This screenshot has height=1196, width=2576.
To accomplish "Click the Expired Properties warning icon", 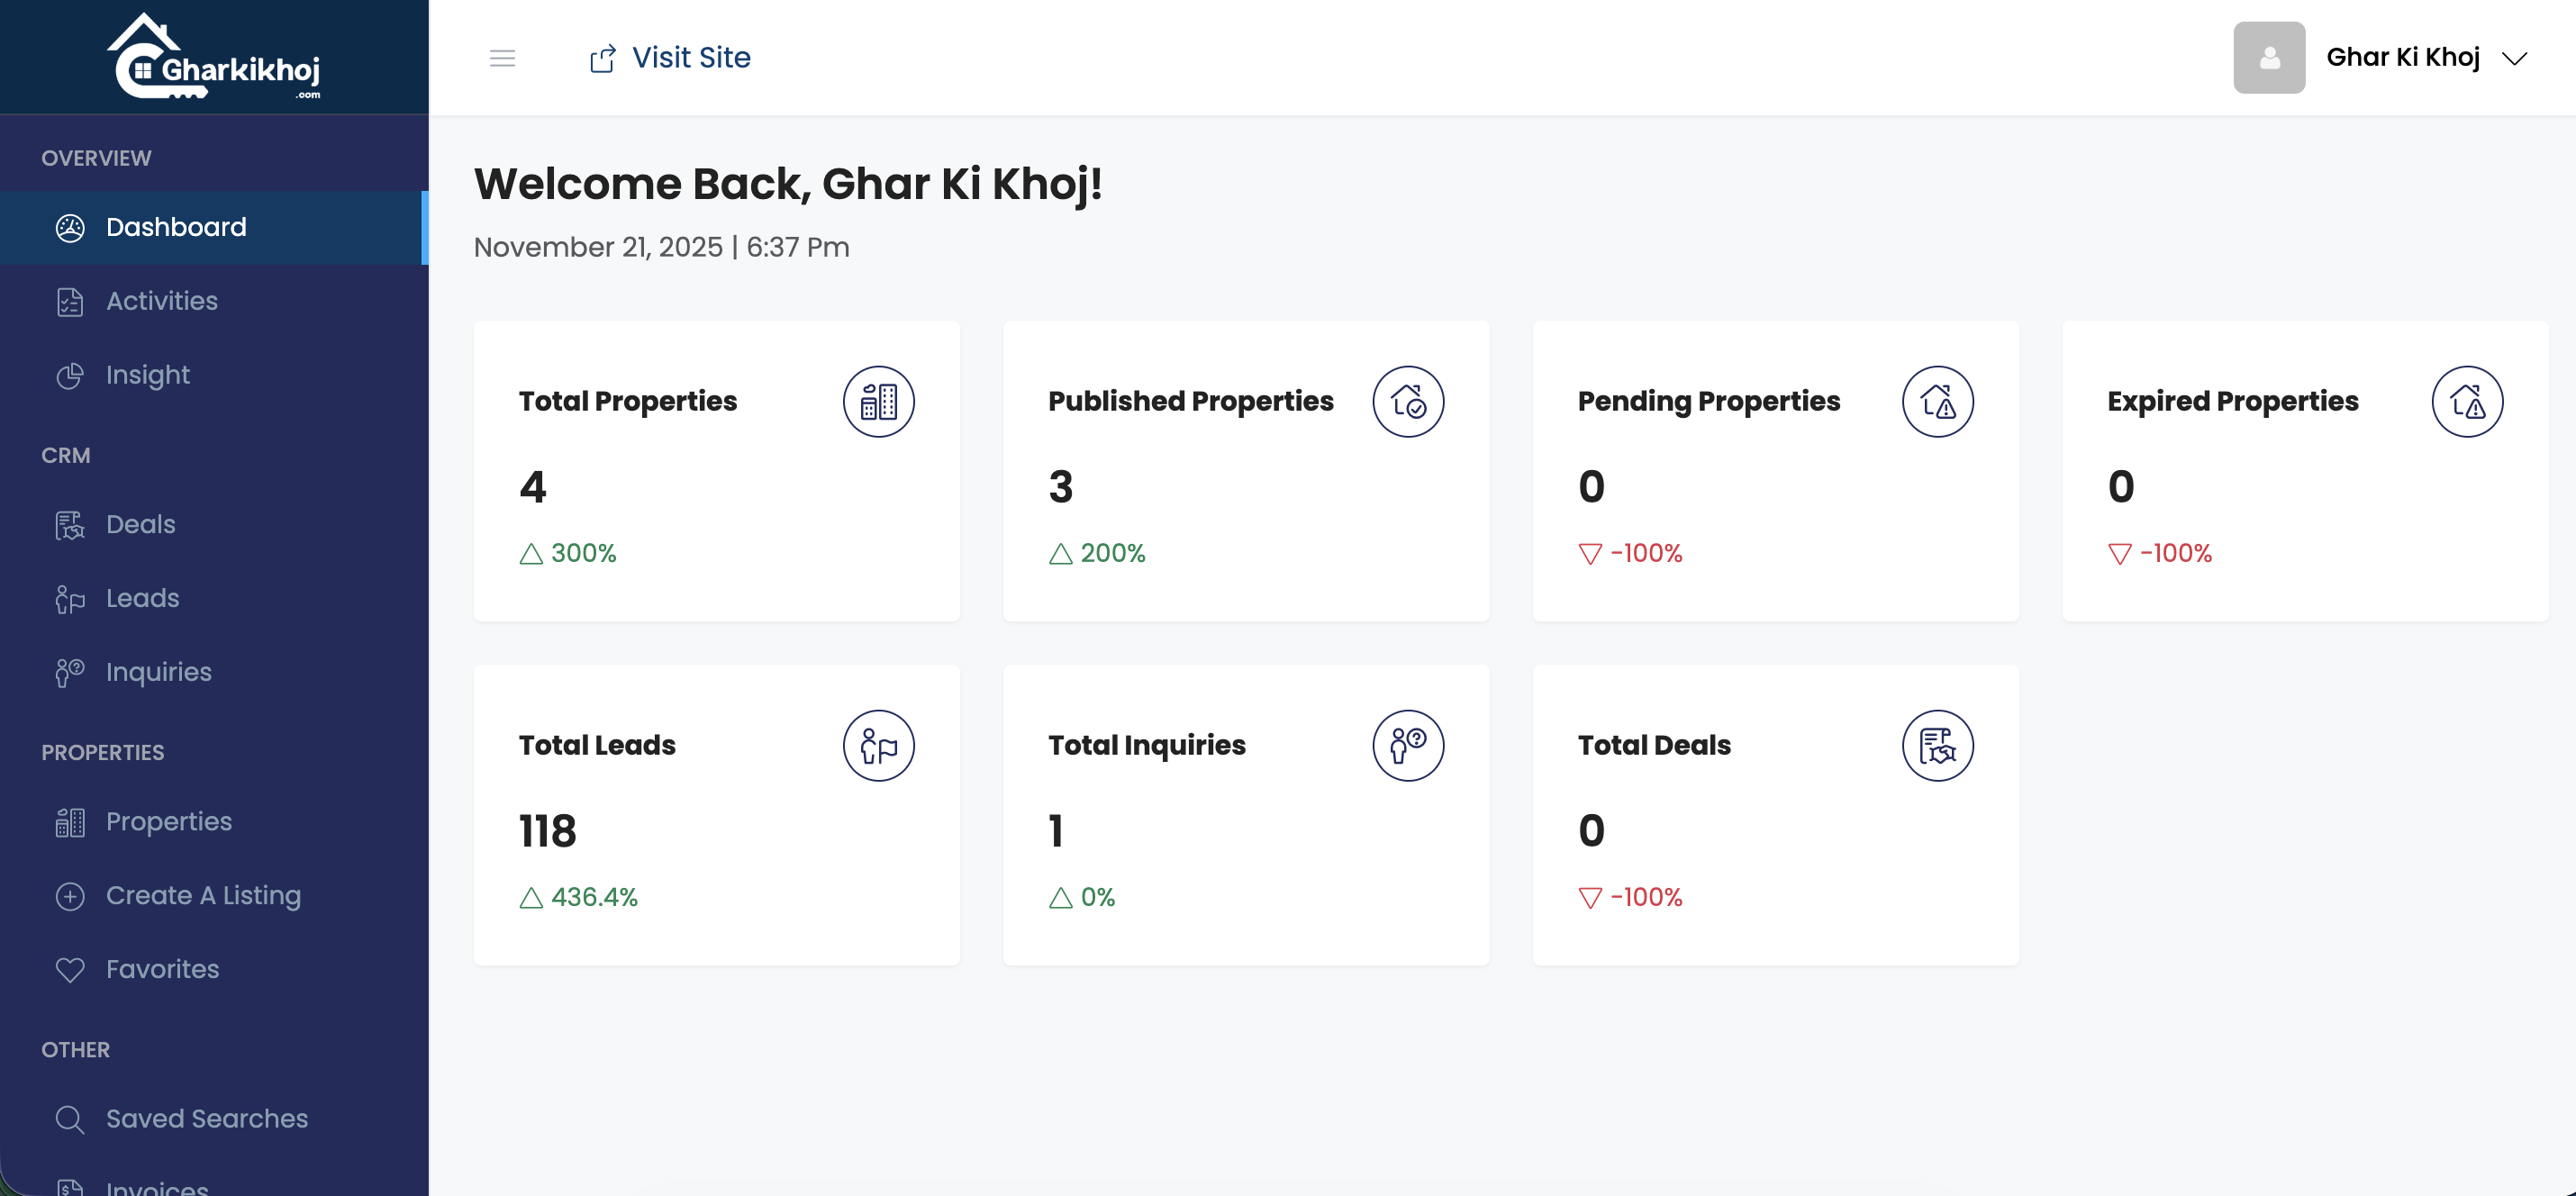I will pos(2466,402).
